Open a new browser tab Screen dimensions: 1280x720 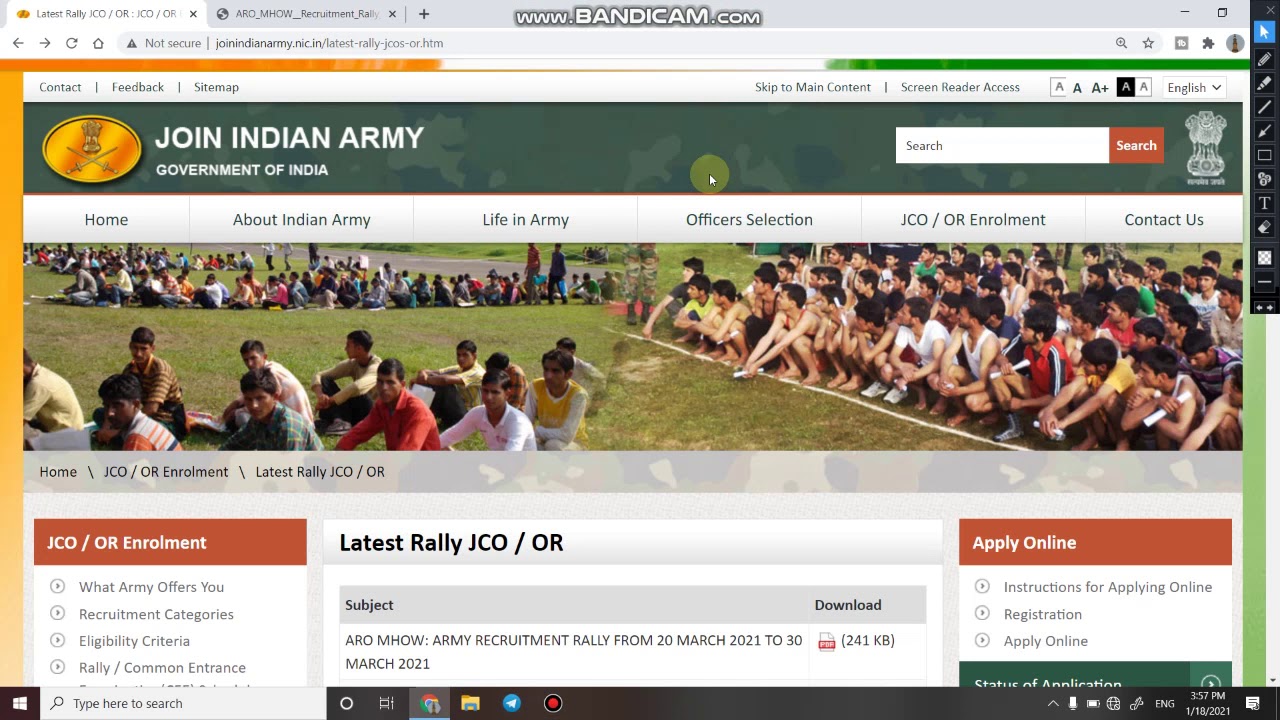coord(424,14)
